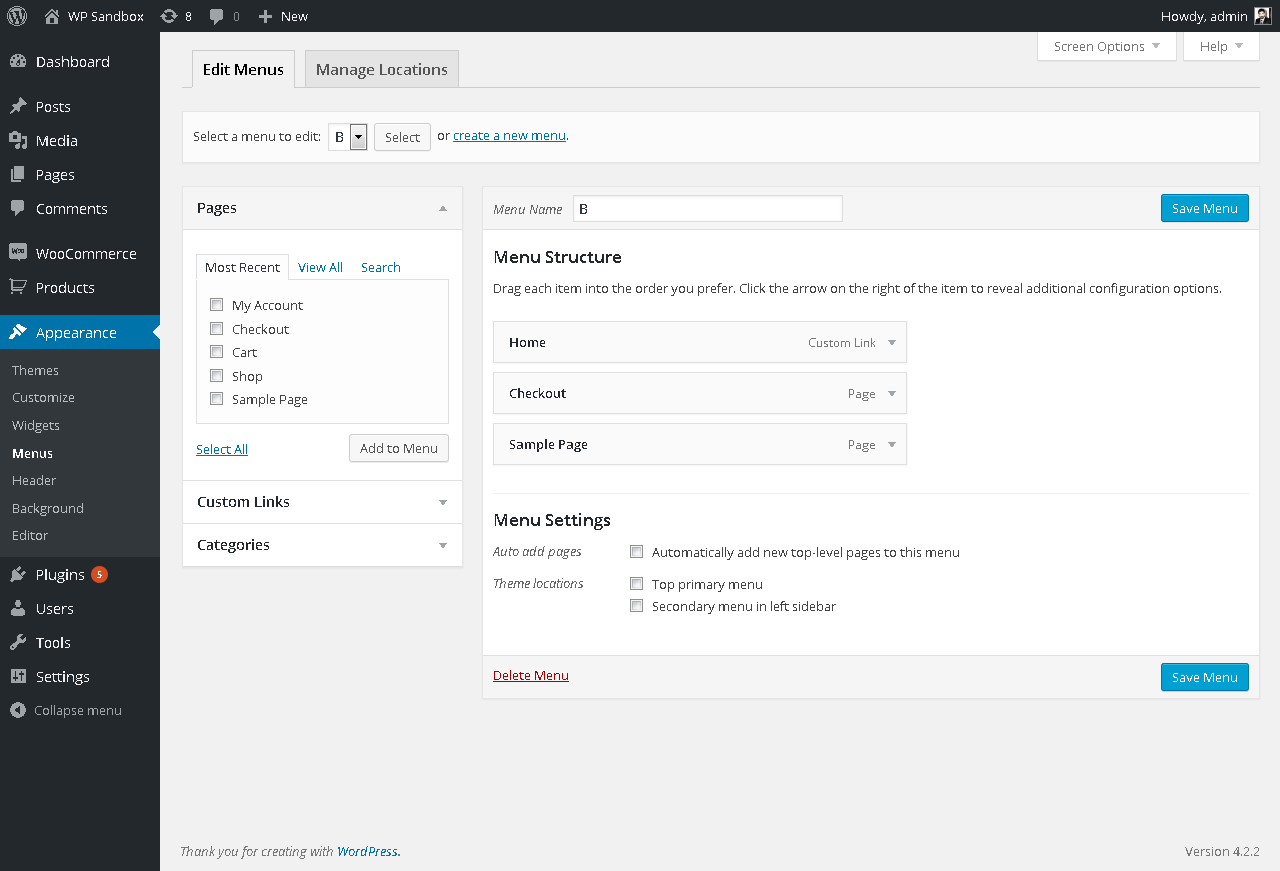
Task: Open the Help dropdown tab
Action: coord(1221,46)
